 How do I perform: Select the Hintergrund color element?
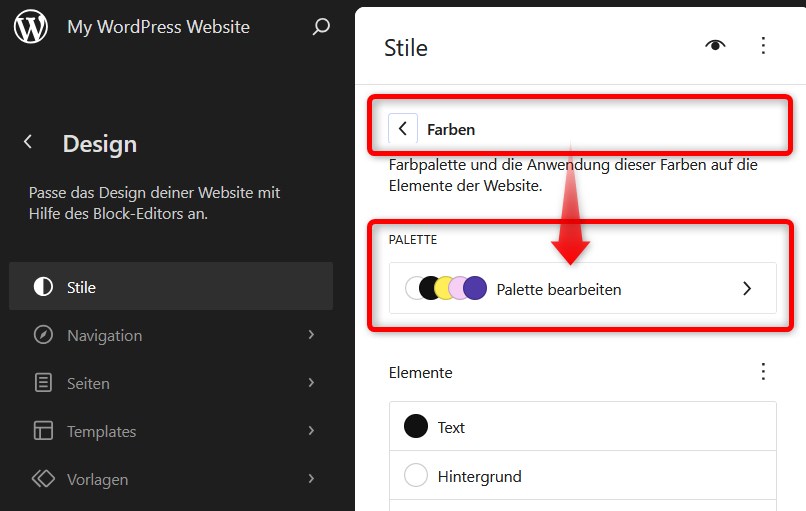click(582, 476)
